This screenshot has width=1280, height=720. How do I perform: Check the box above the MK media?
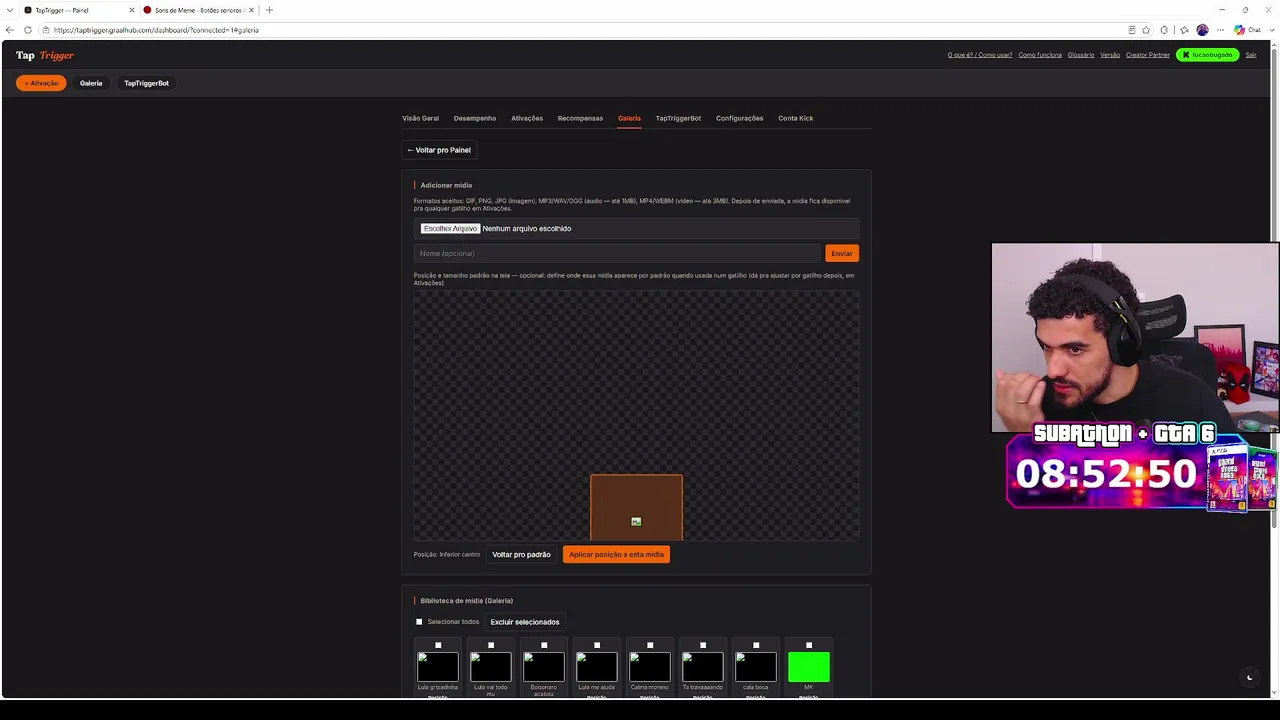(x=809, y=645)
